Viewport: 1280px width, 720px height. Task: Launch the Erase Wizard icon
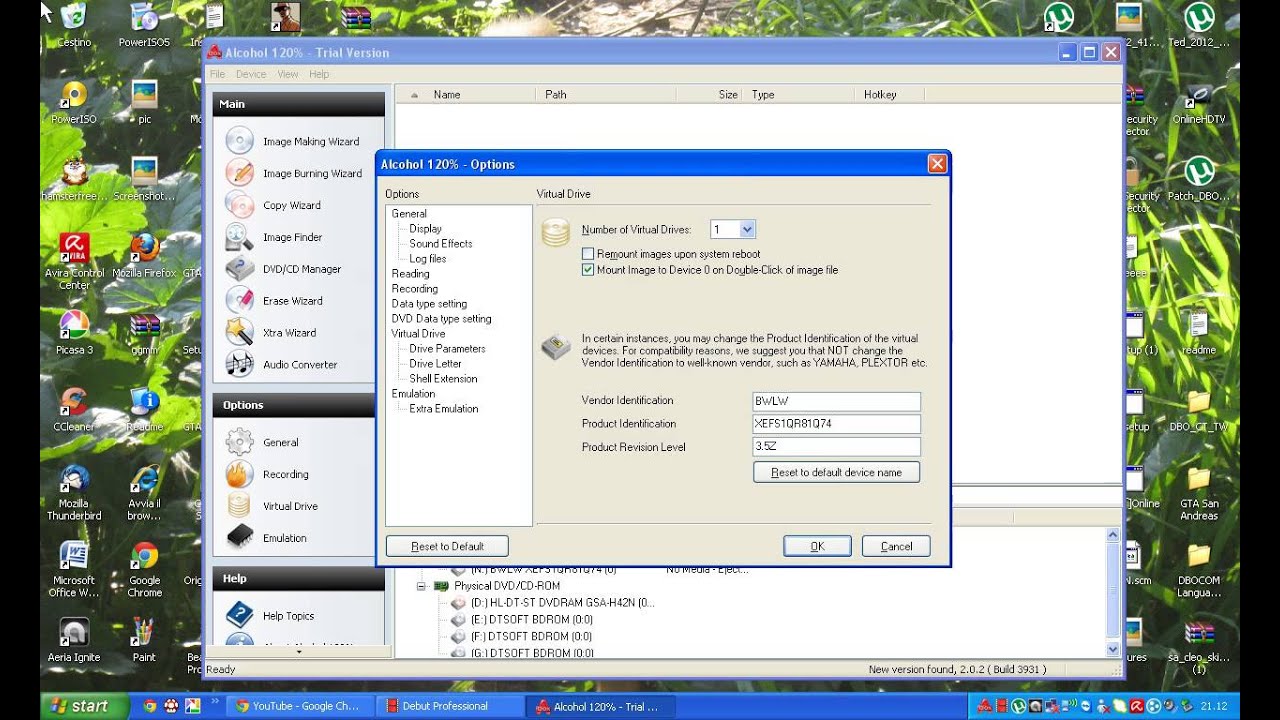tap(240, 300)
